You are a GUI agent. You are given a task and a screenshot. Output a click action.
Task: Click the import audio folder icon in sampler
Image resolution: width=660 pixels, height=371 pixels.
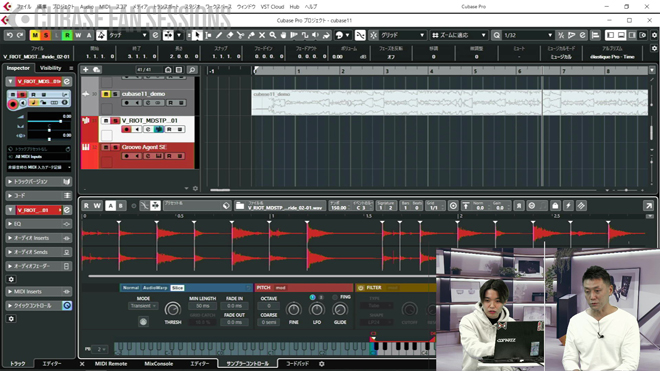pyautogui.click(x=240, y=206)
